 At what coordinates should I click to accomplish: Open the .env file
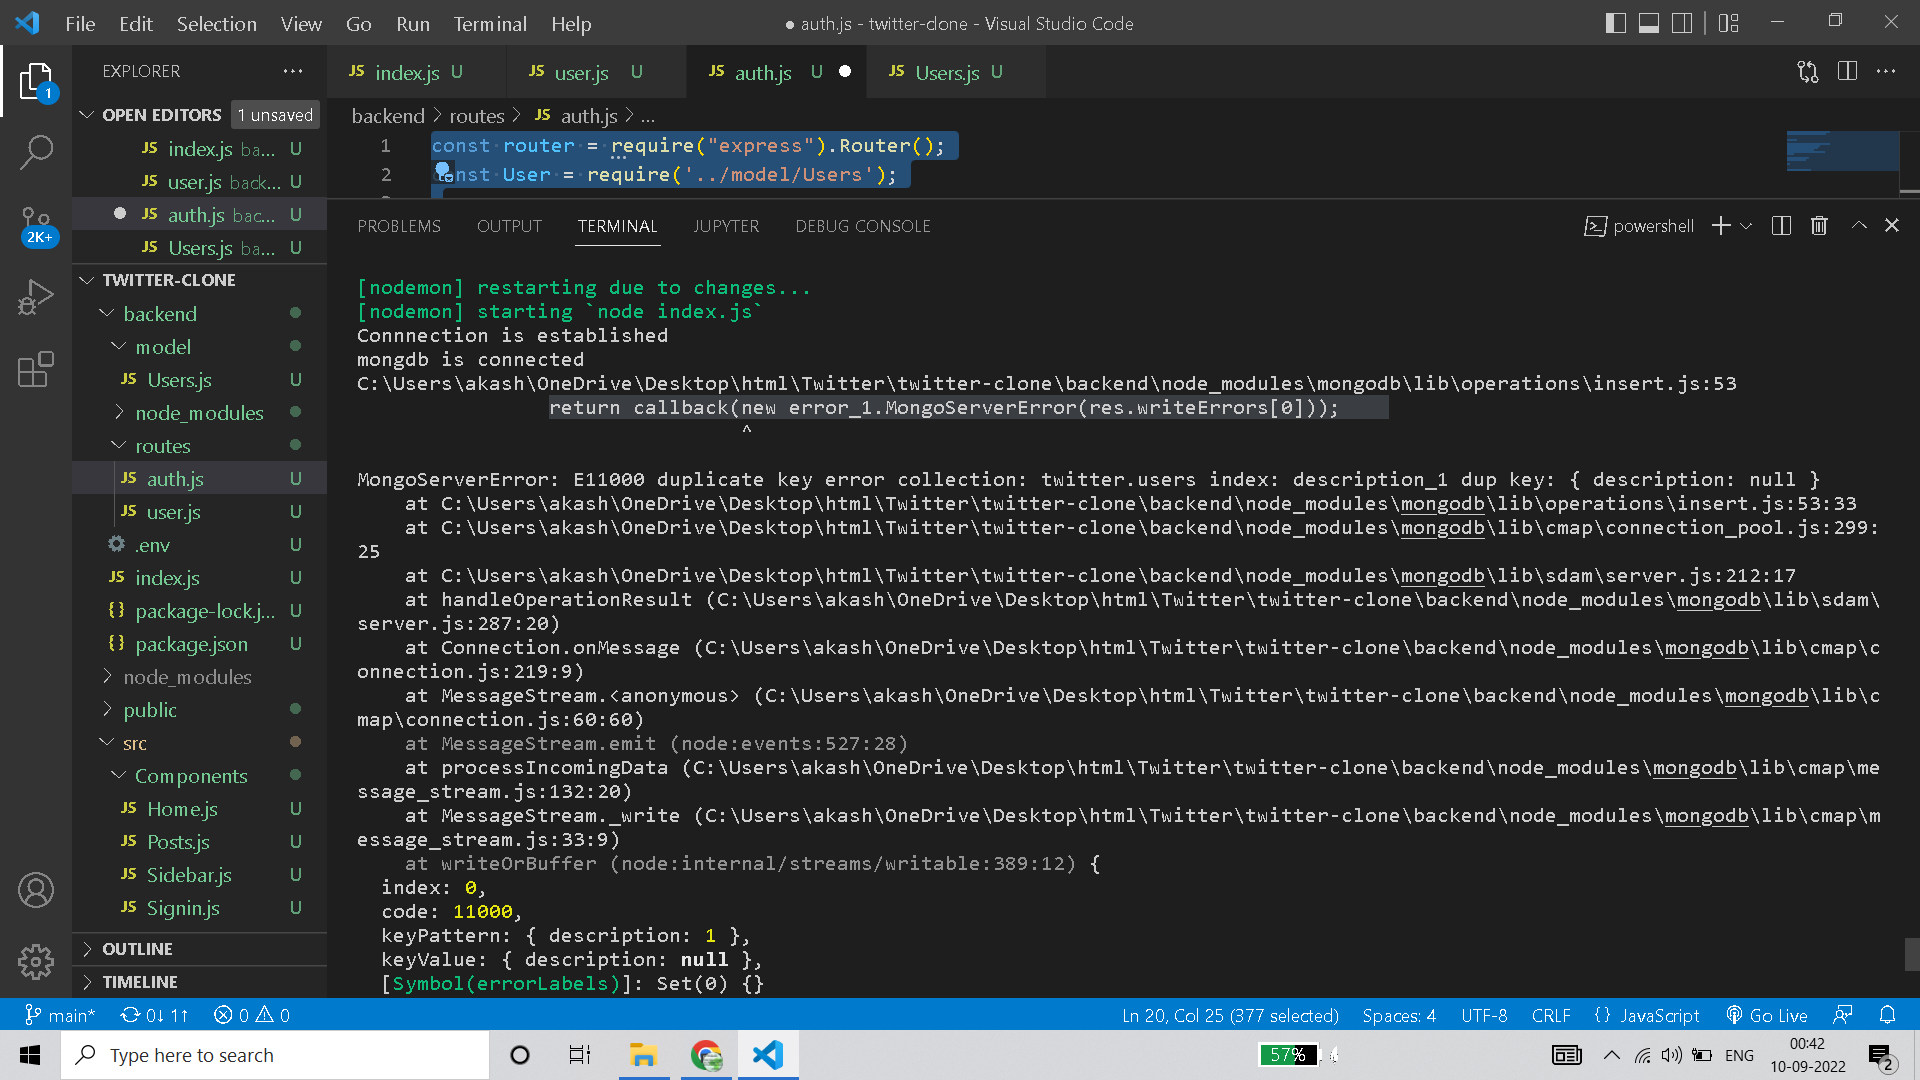(x=200, y=544)
